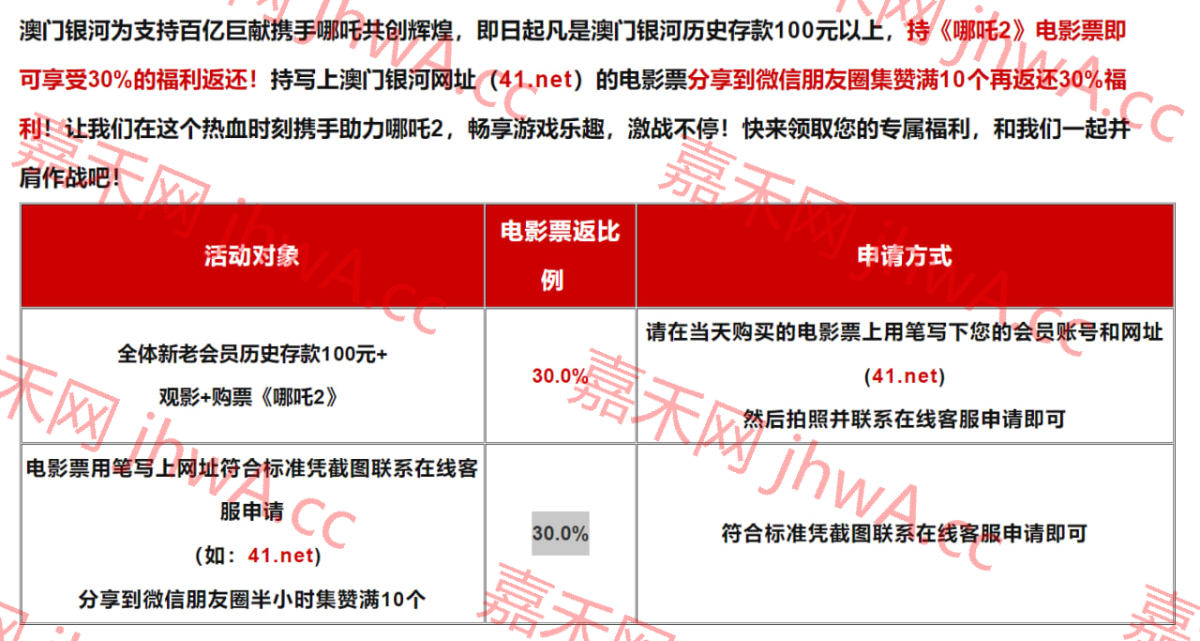1200x641 pixels.
Task: Click the paragraph ending 肩作战吧！
Action: 70,179
